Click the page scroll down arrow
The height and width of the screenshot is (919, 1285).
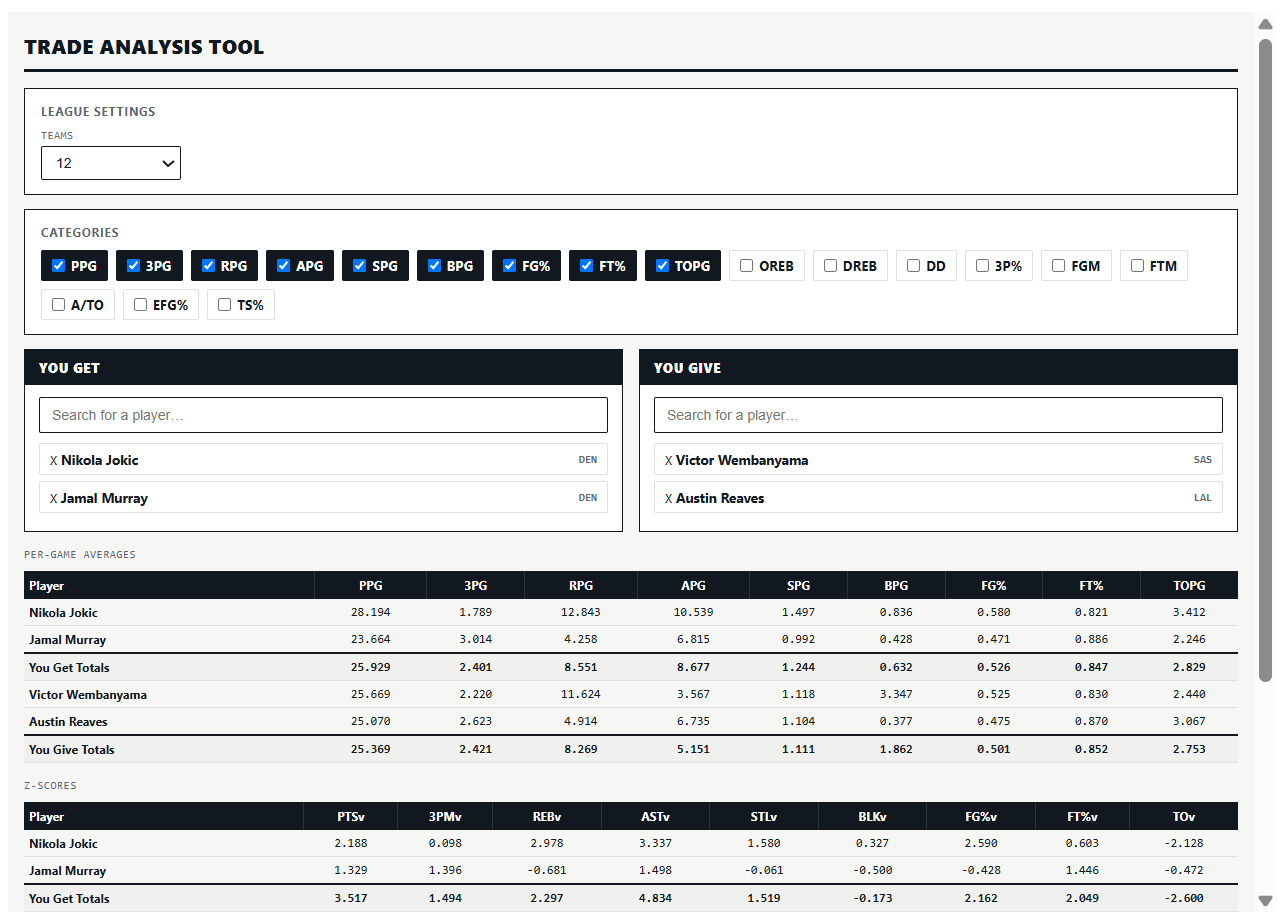tap(1265, 901)
